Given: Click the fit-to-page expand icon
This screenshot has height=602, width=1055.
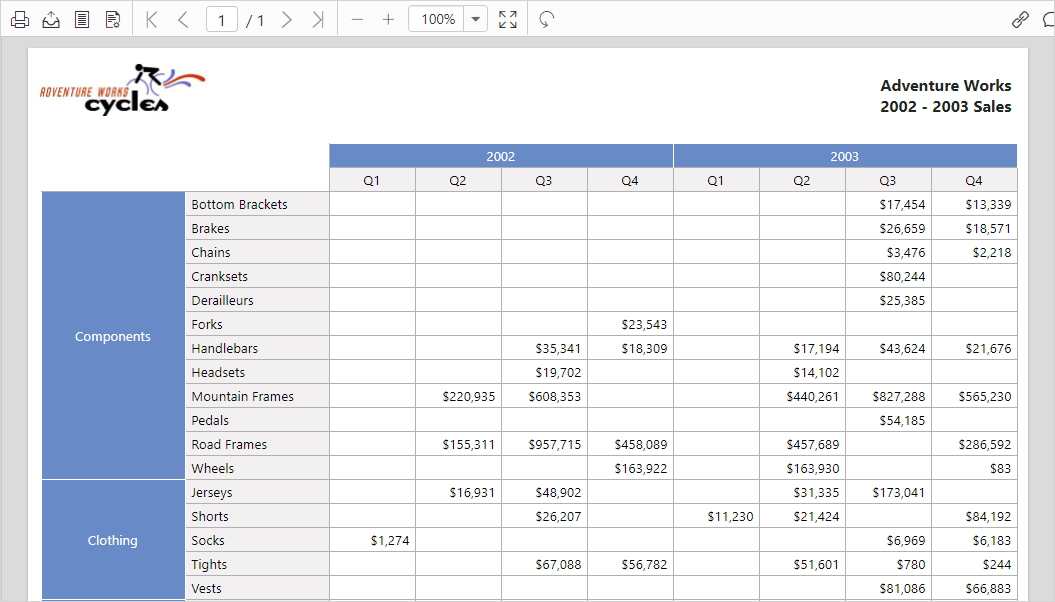Looking at the screenshot, I should tap(508, 20).
